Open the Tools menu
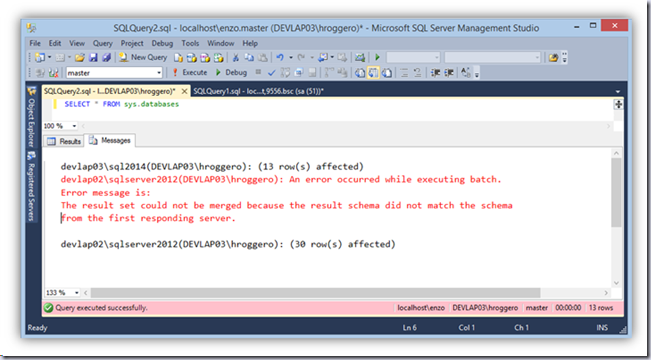The image size is (651, 360). (x=190, y=43)
